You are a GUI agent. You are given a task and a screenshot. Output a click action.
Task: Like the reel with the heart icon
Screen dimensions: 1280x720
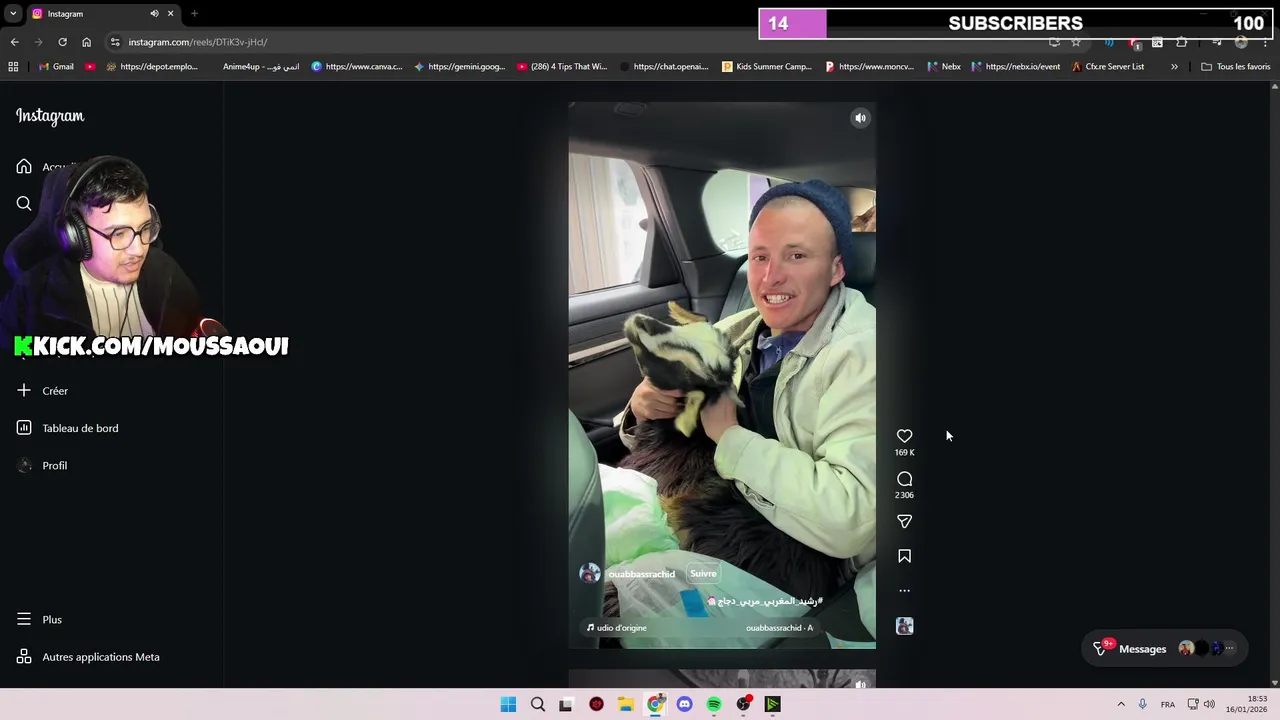(x=904, y=436)
